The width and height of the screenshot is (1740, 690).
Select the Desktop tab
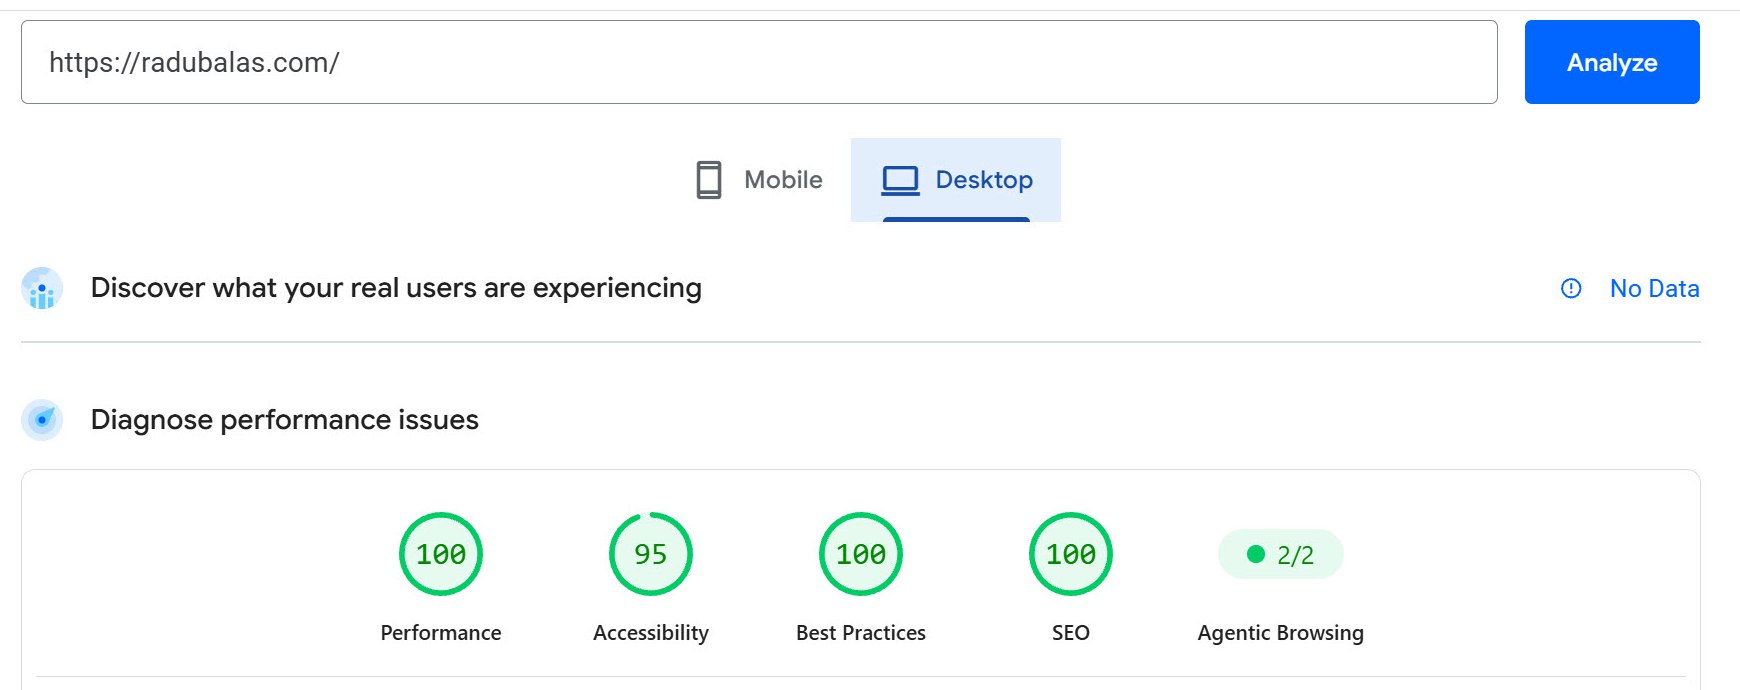956,180
